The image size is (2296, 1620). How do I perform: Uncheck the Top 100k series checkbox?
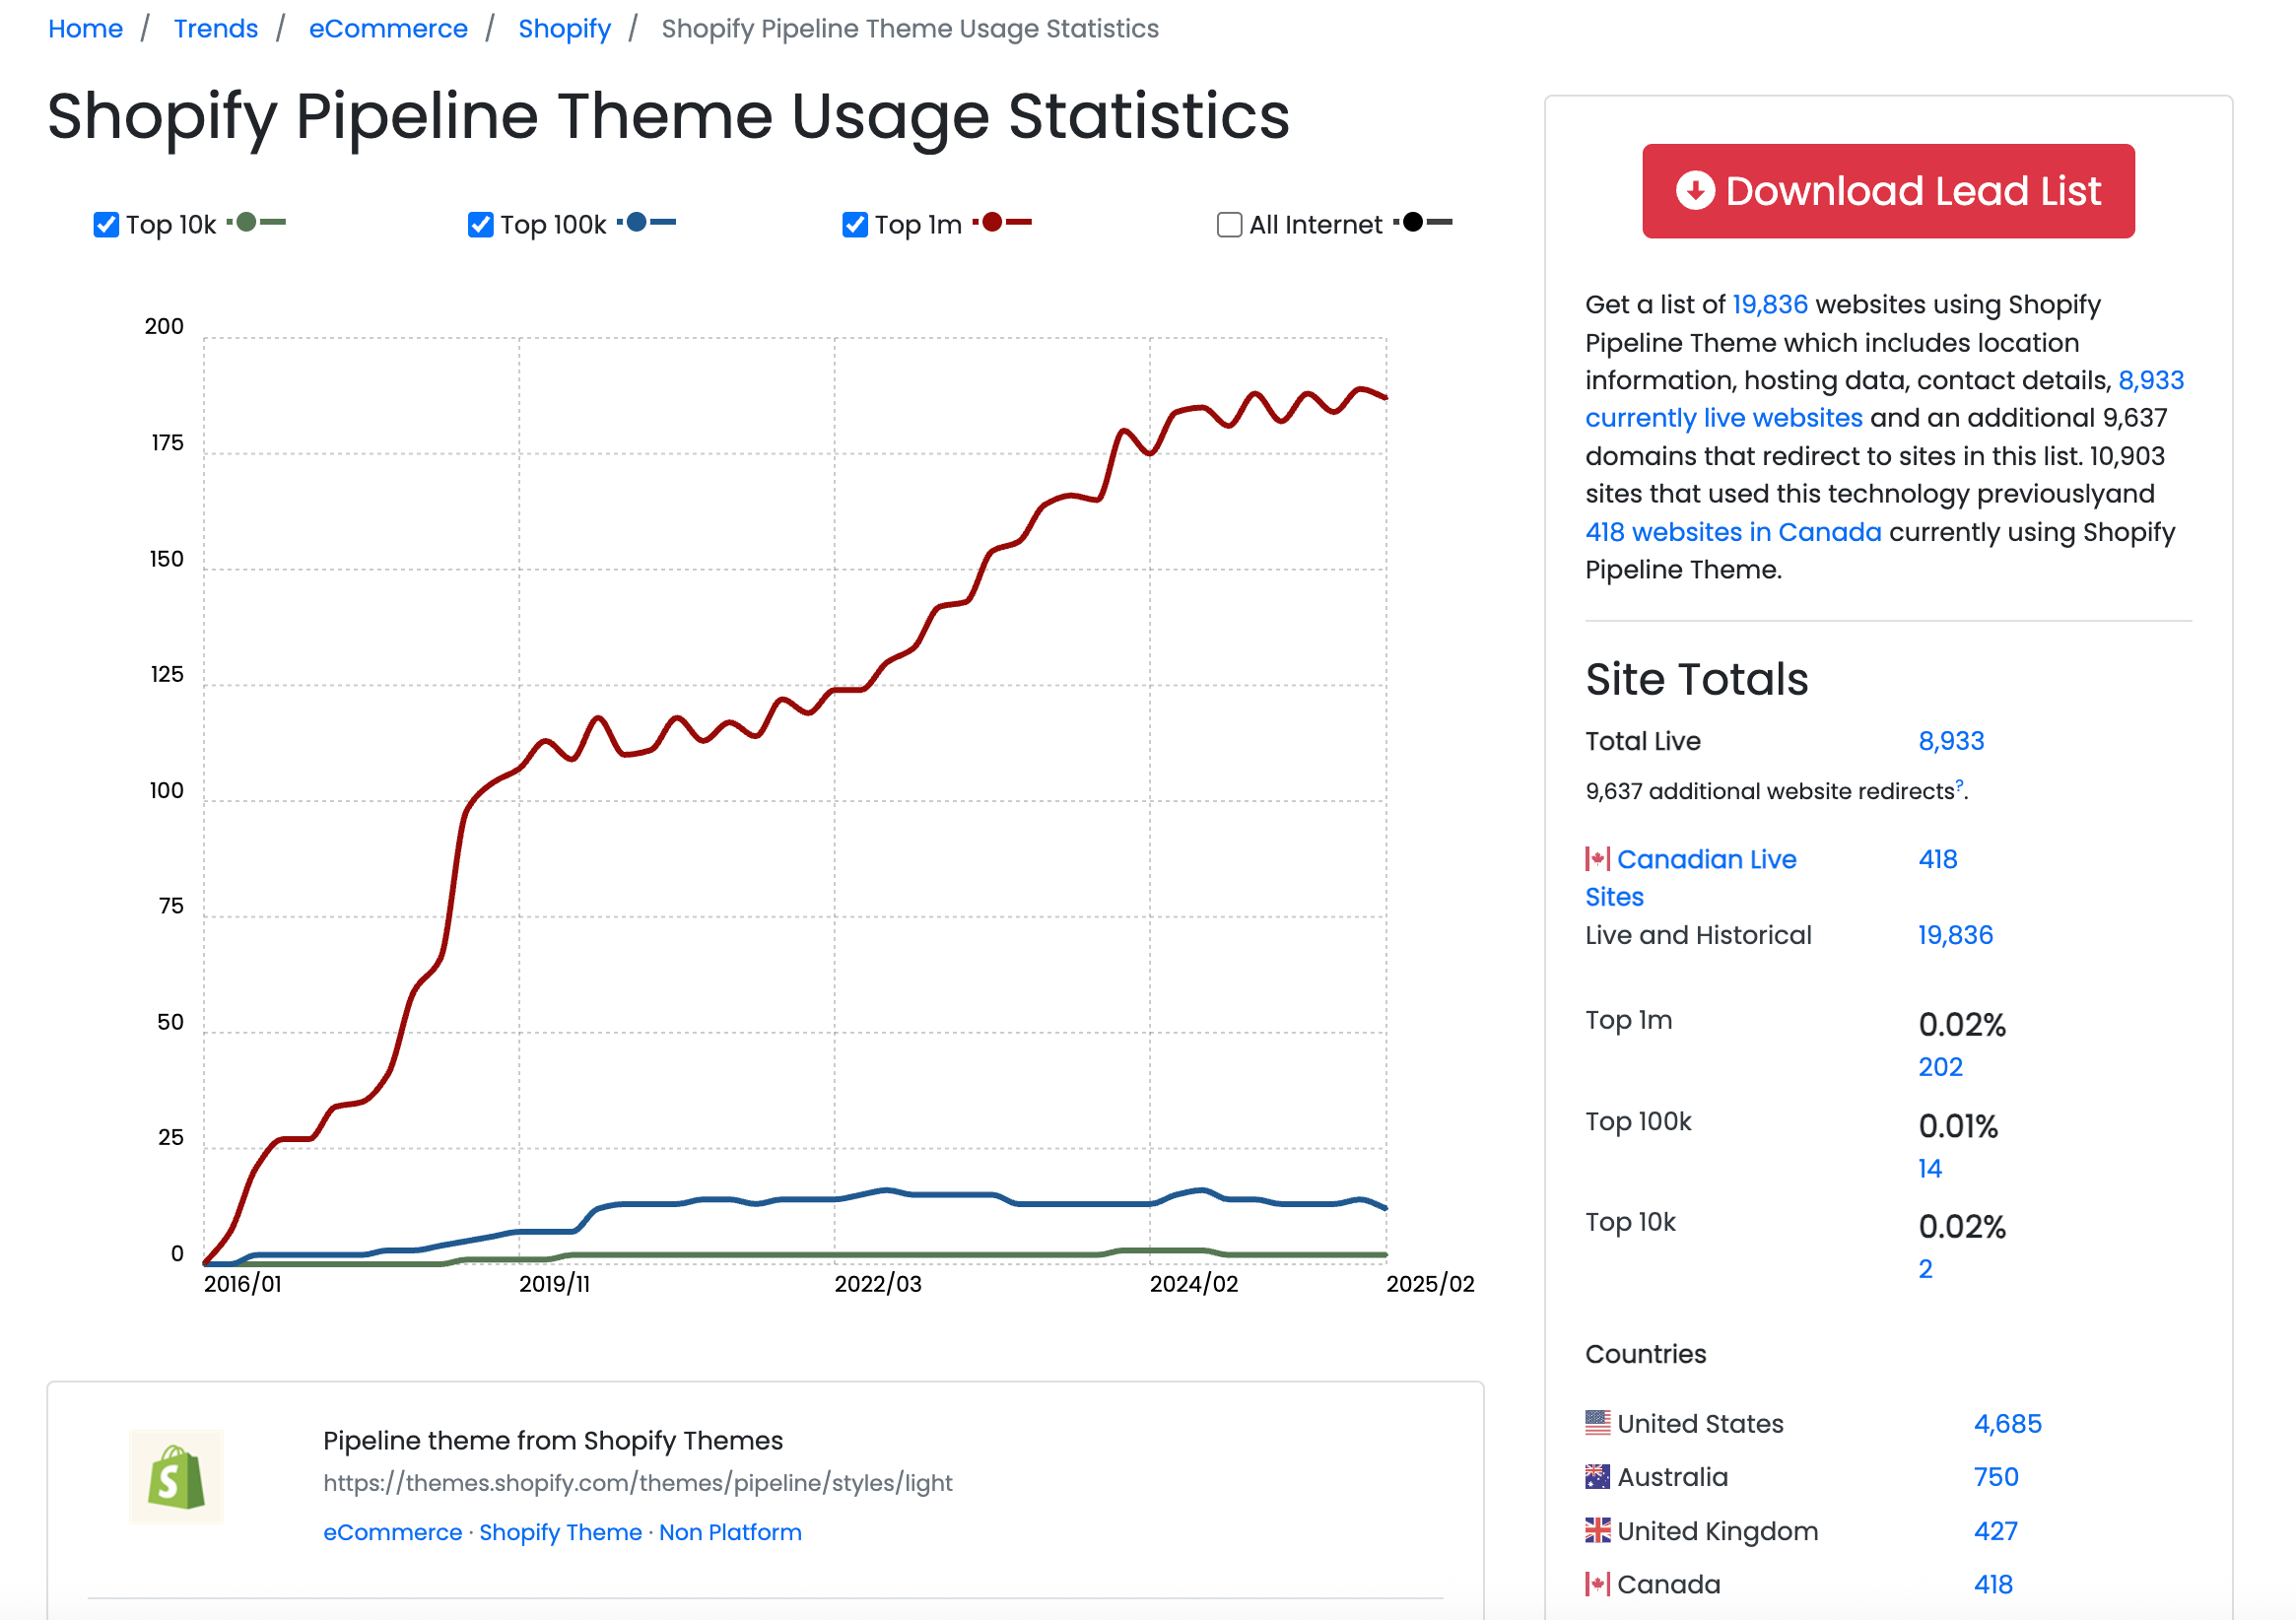click(x=481, y=225)
